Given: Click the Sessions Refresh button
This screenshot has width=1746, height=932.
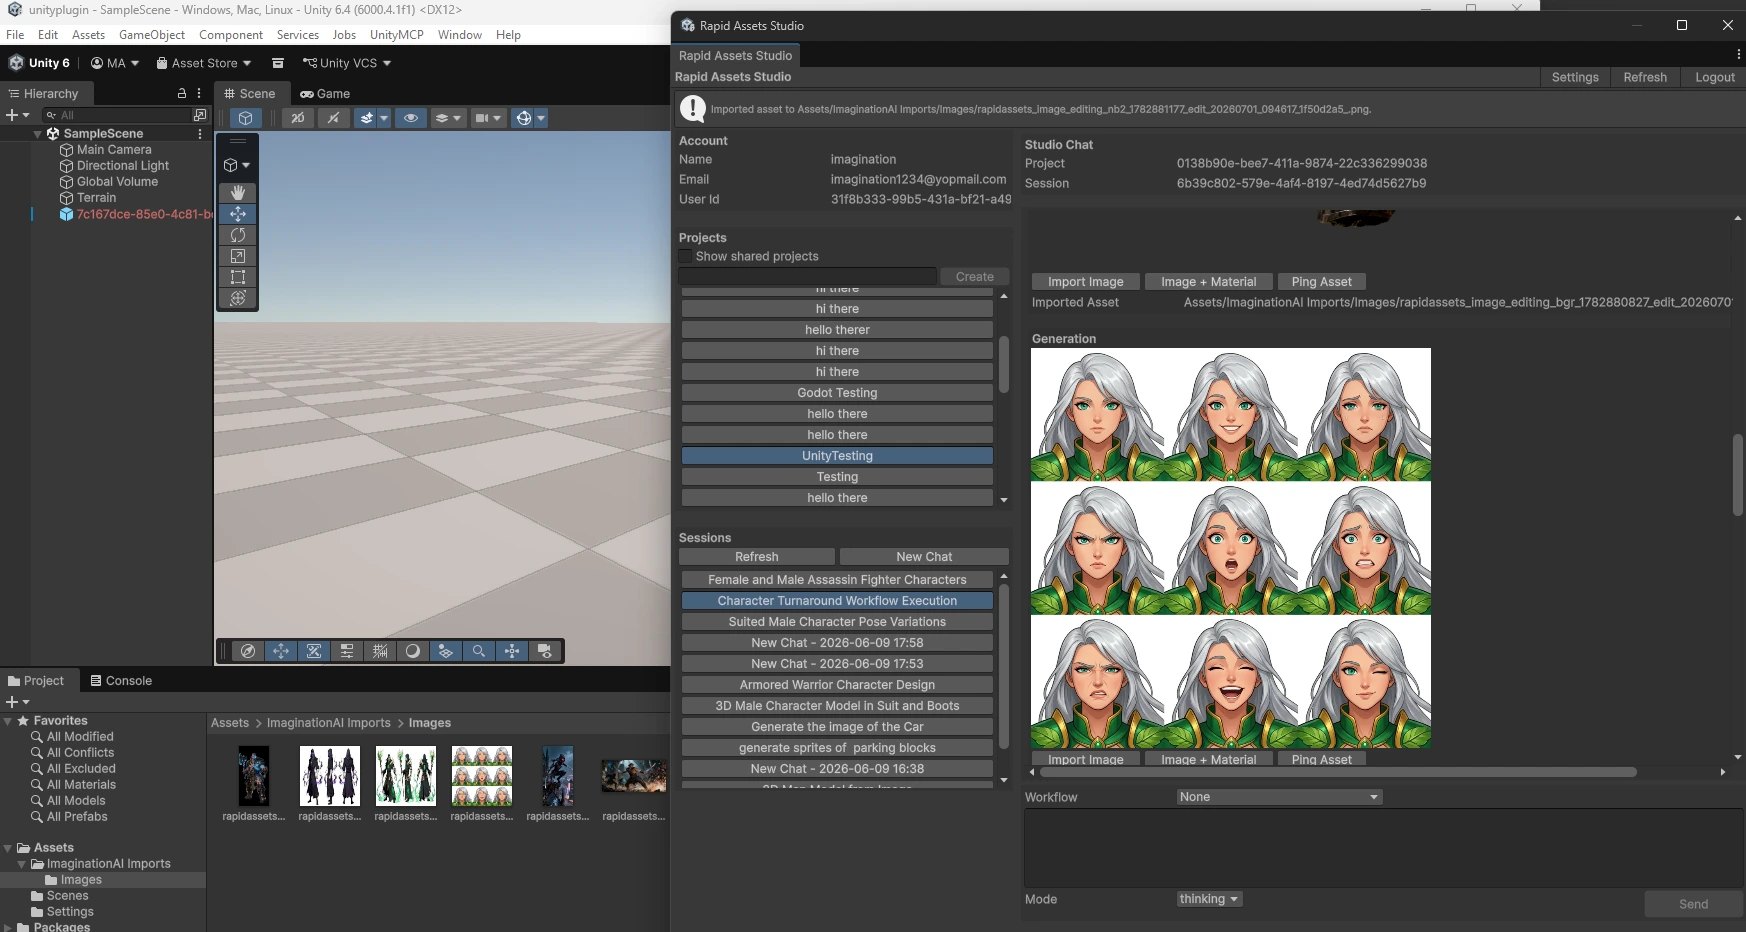Looking at the screenshot, I should point(757,557).
